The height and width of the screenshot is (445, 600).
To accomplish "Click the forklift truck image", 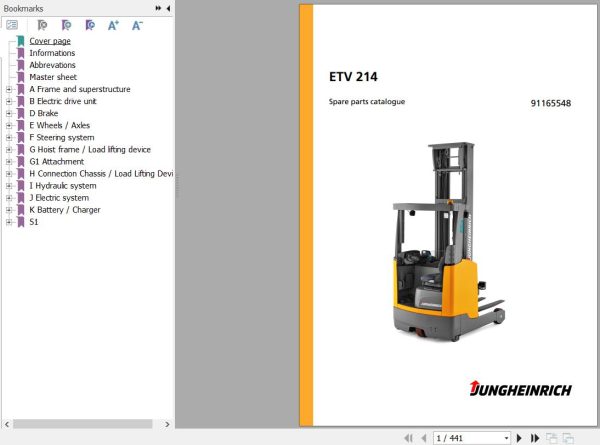I will (x=448, y=242).
